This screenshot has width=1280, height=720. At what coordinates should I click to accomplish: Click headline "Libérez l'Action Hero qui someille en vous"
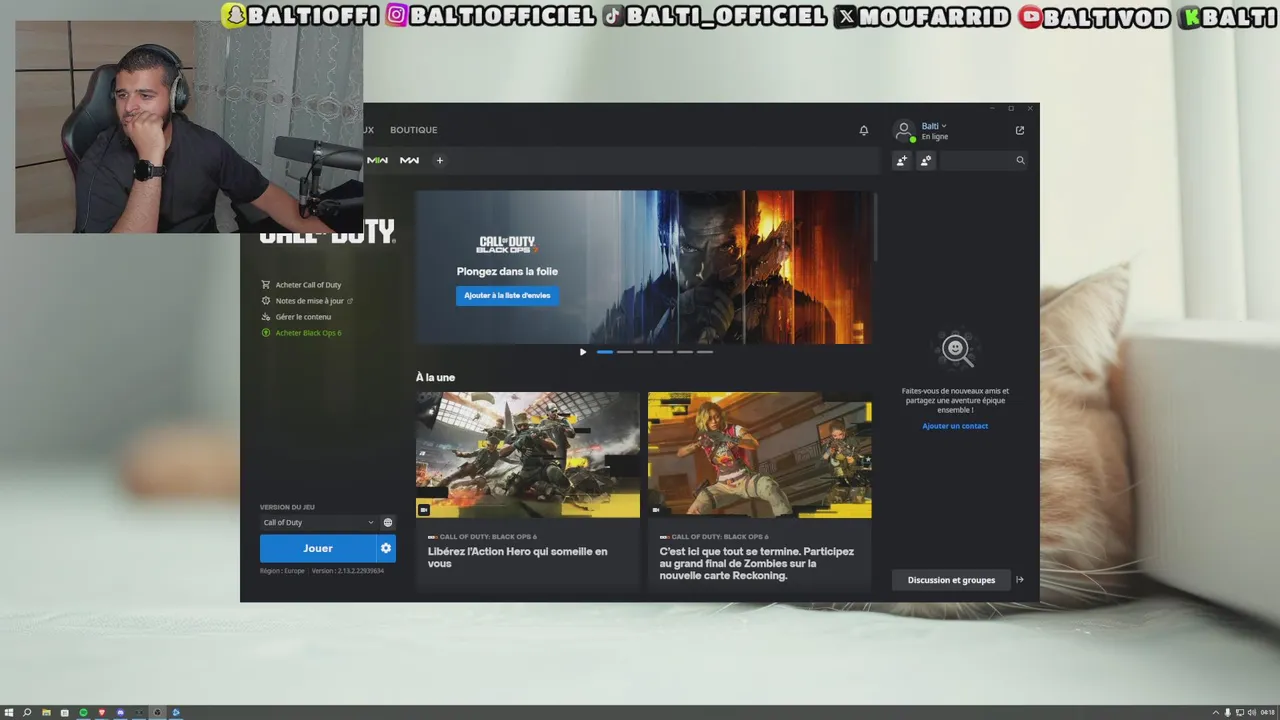point(517,557)
